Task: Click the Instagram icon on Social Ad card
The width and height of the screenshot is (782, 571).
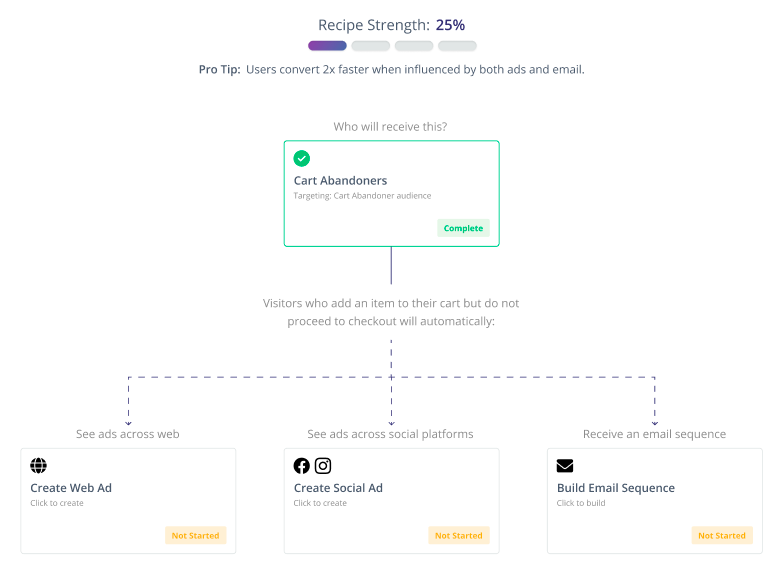Action: [323, 466]
